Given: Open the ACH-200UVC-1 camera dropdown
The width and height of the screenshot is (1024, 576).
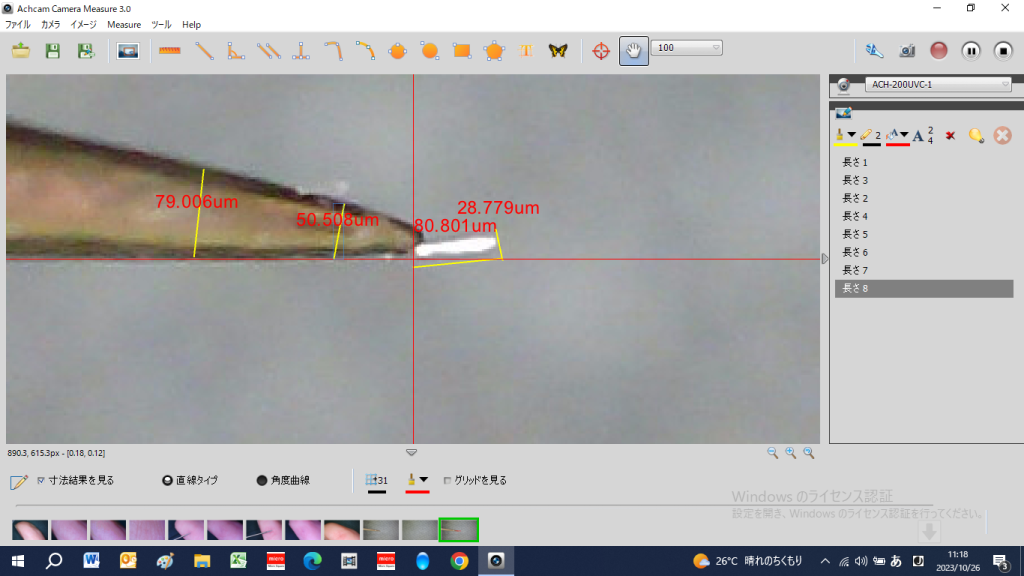Looking at the screenshot, I should pos(937,85).
